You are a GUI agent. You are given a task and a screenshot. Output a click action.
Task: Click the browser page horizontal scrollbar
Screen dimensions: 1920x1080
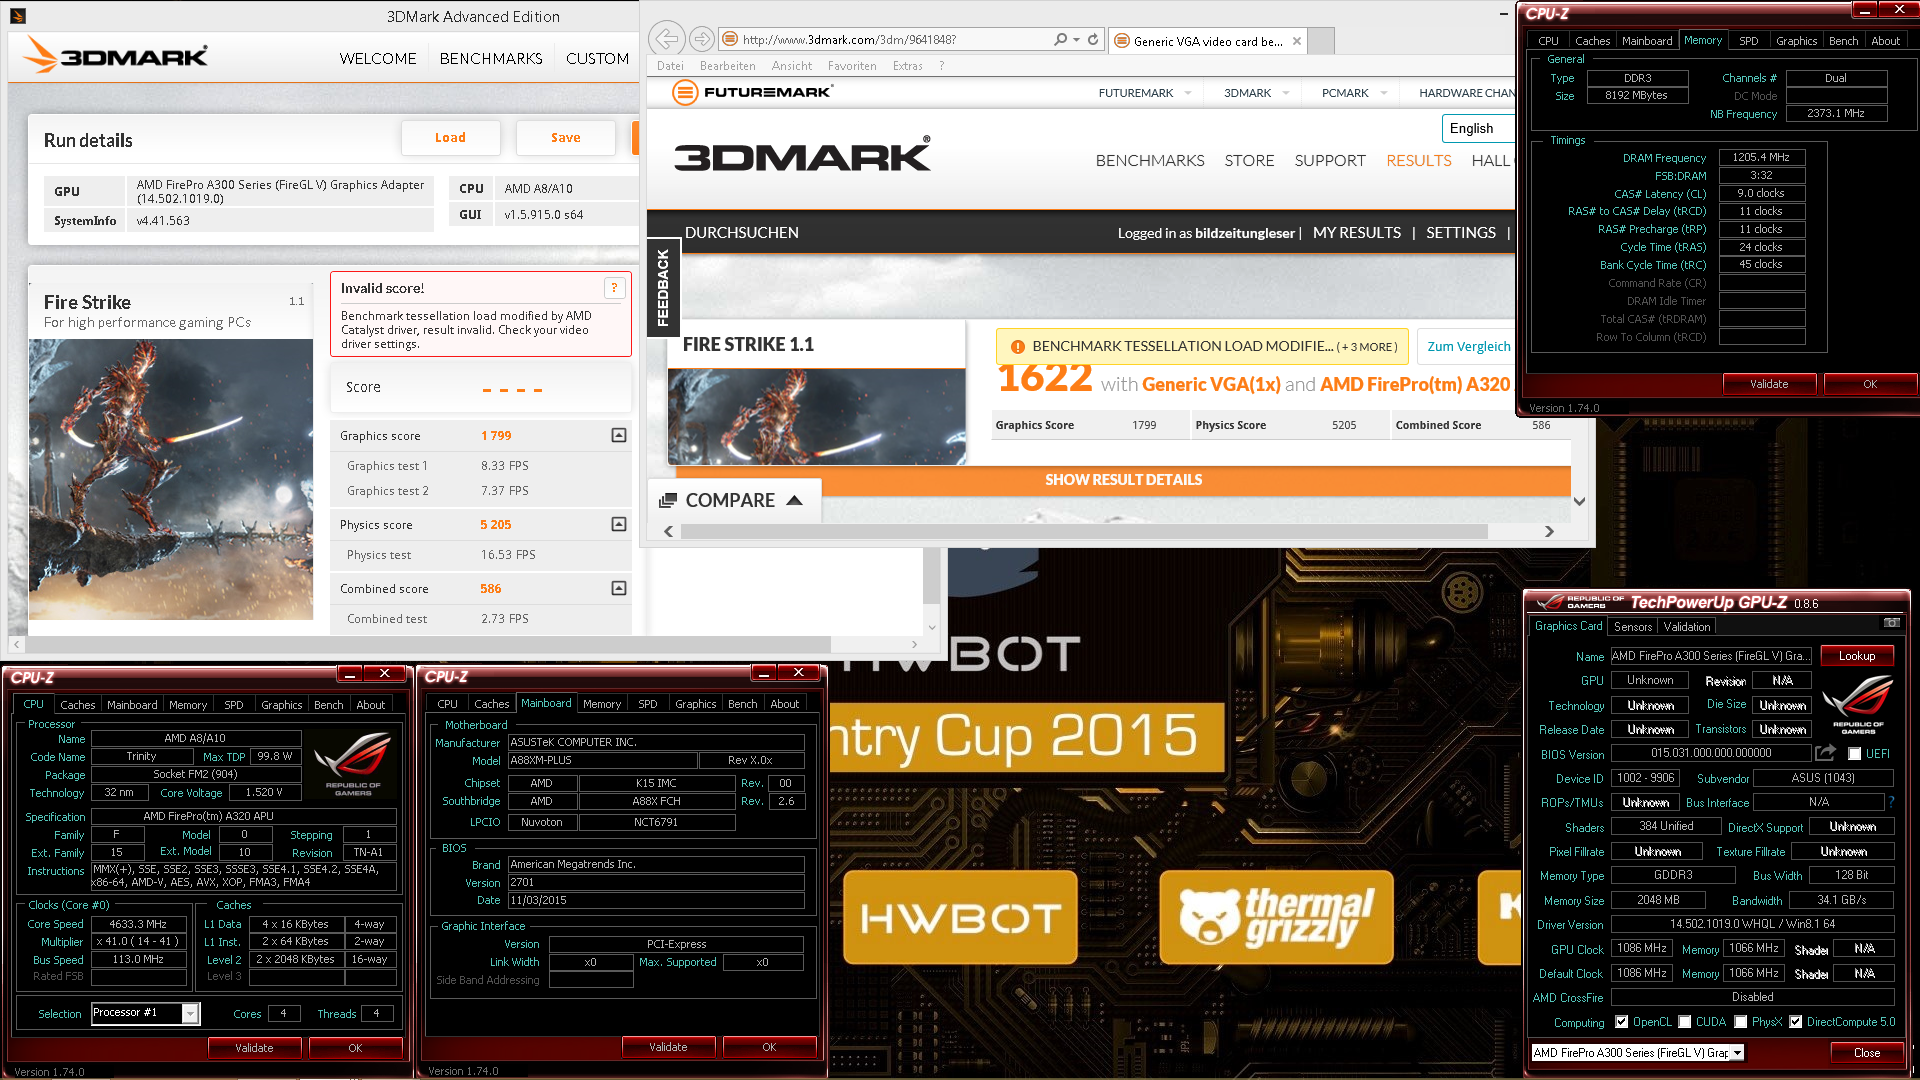click(x=1083, y=532)
